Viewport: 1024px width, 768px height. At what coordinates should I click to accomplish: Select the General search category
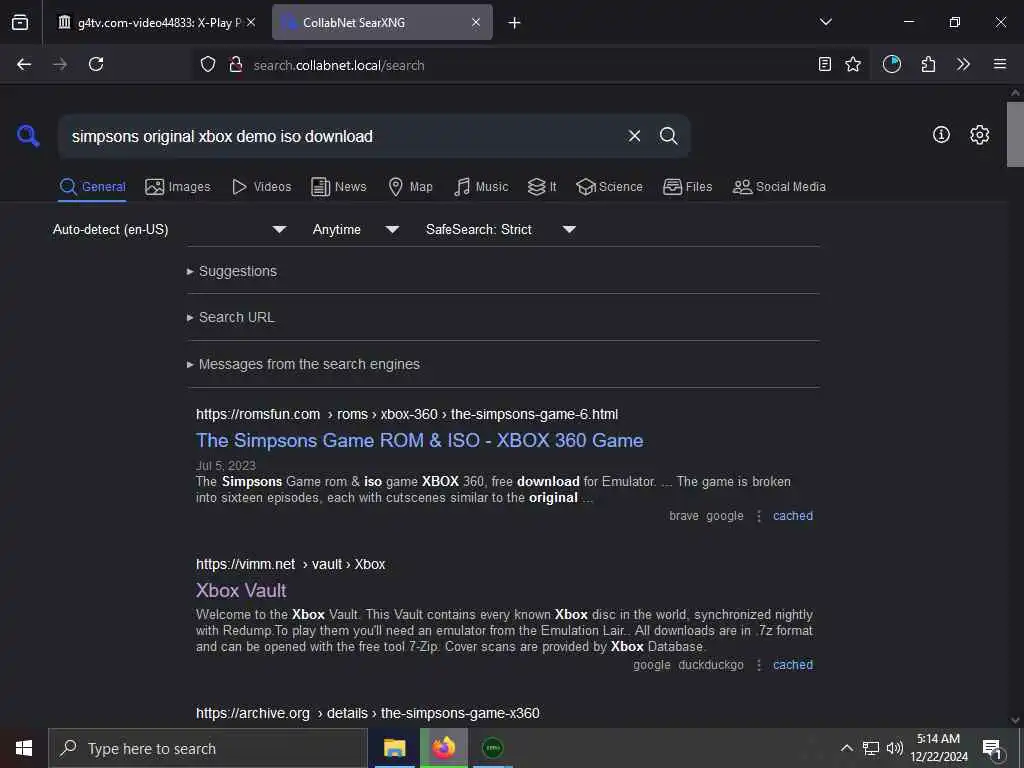(x=92, y=187)
